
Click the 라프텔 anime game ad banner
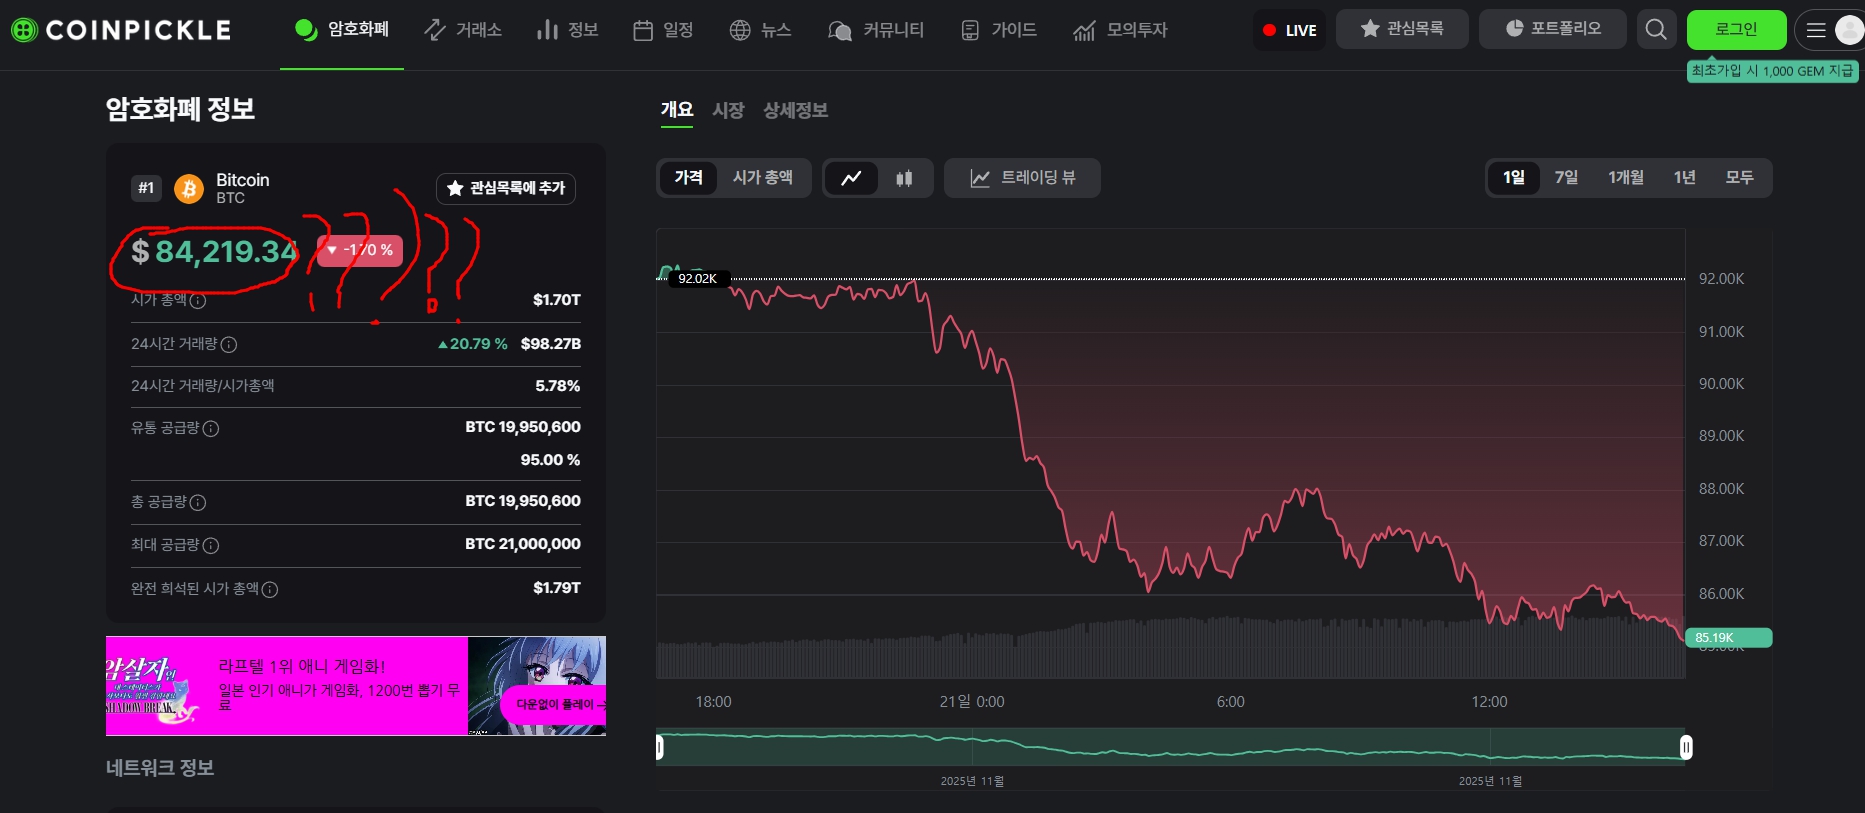[356, 686]
